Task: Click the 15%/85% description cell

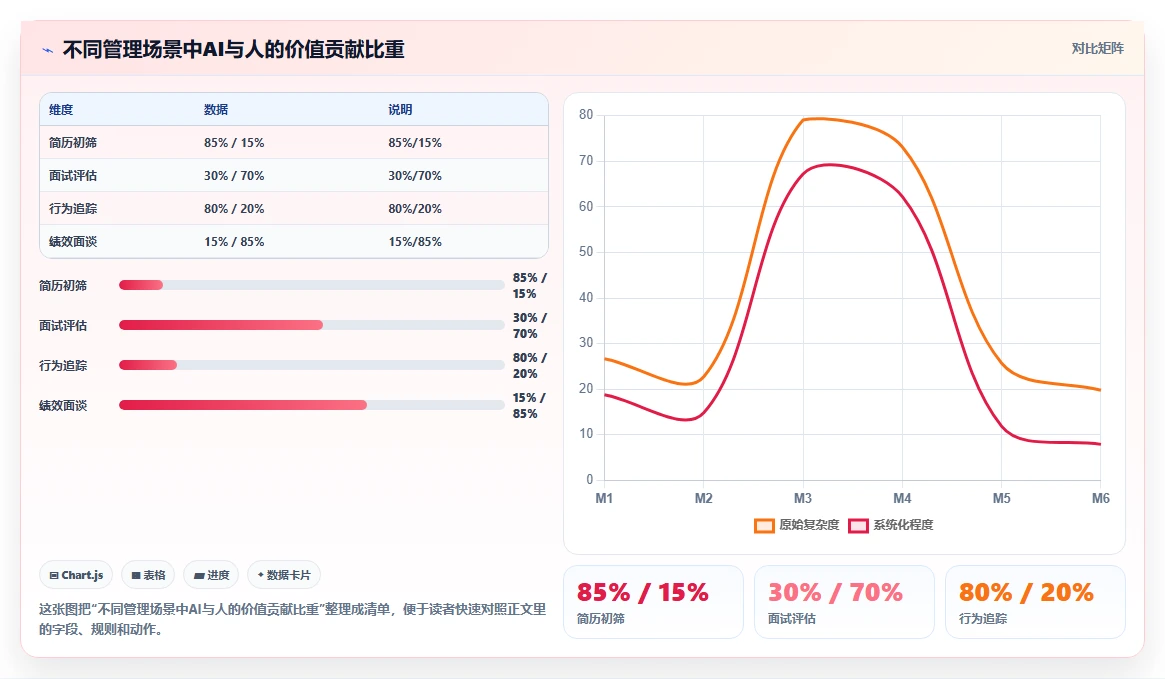Action: tap(415, 242)
